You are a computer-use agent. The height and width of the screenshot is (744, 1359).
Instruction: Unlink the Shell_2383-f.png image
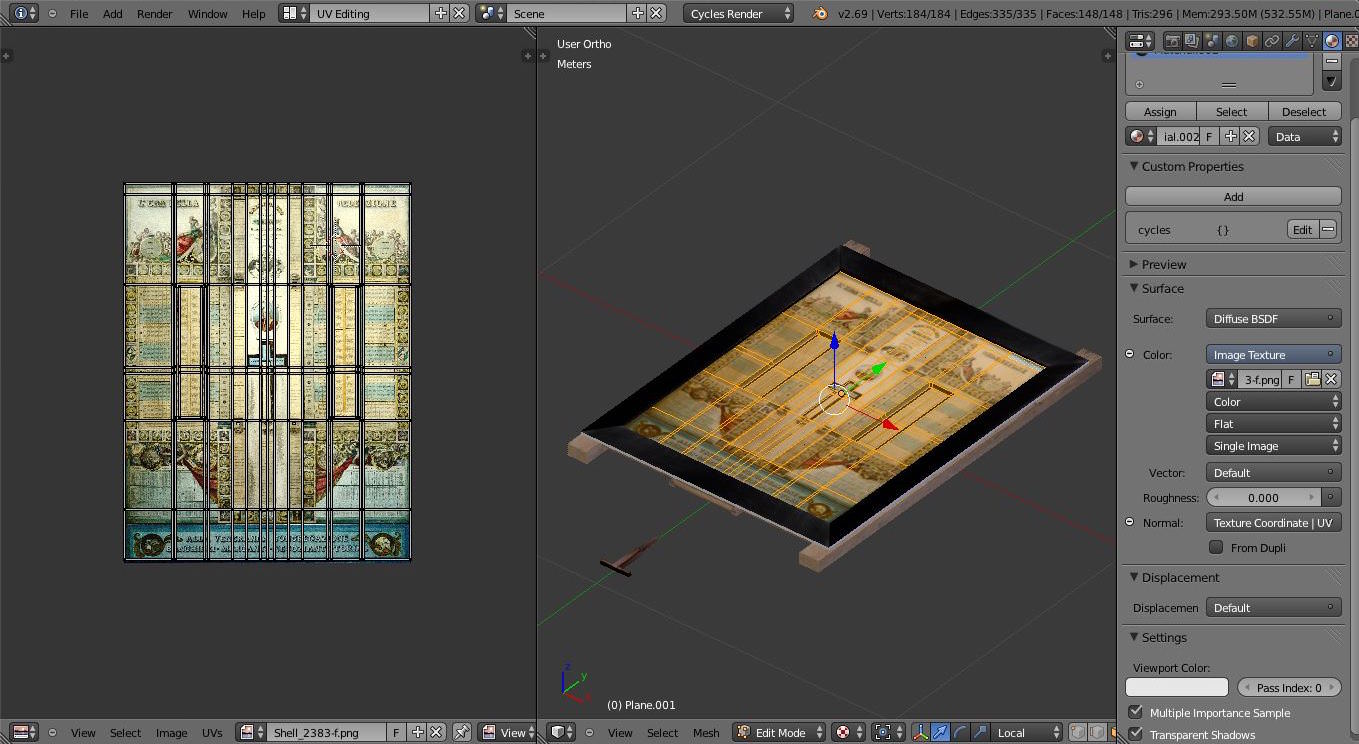click(x=436, y=732)
